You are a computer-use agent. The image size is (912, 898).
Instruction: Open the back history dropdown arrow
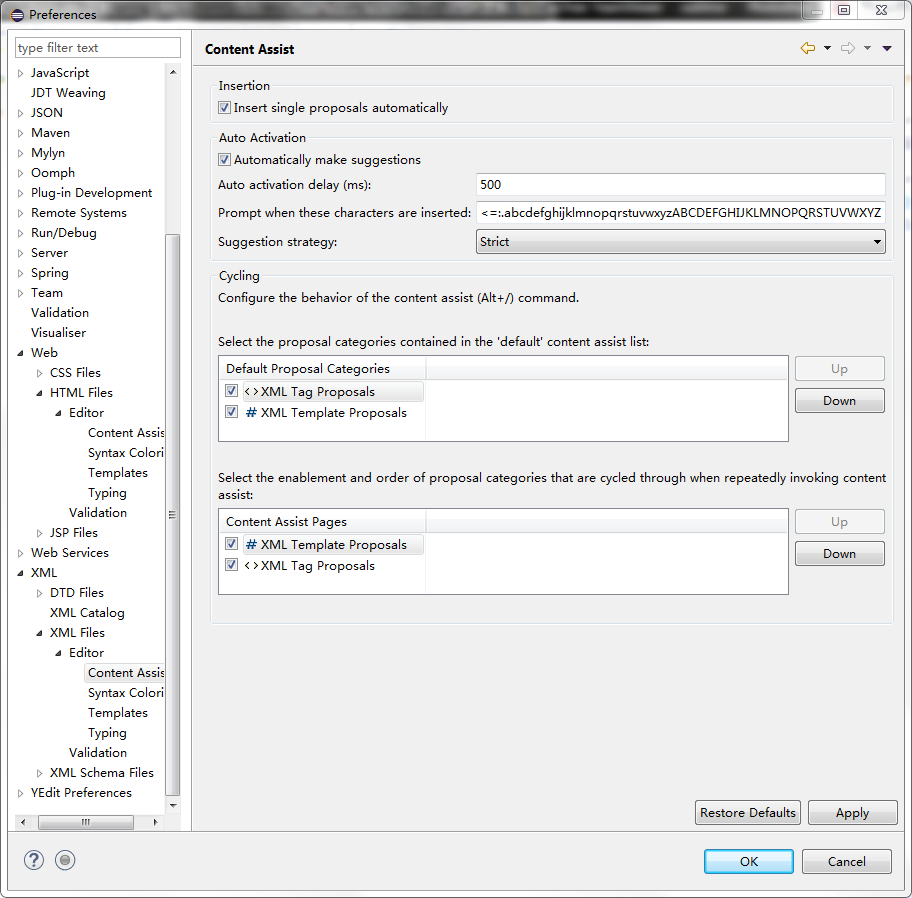[x=827, y=48]
